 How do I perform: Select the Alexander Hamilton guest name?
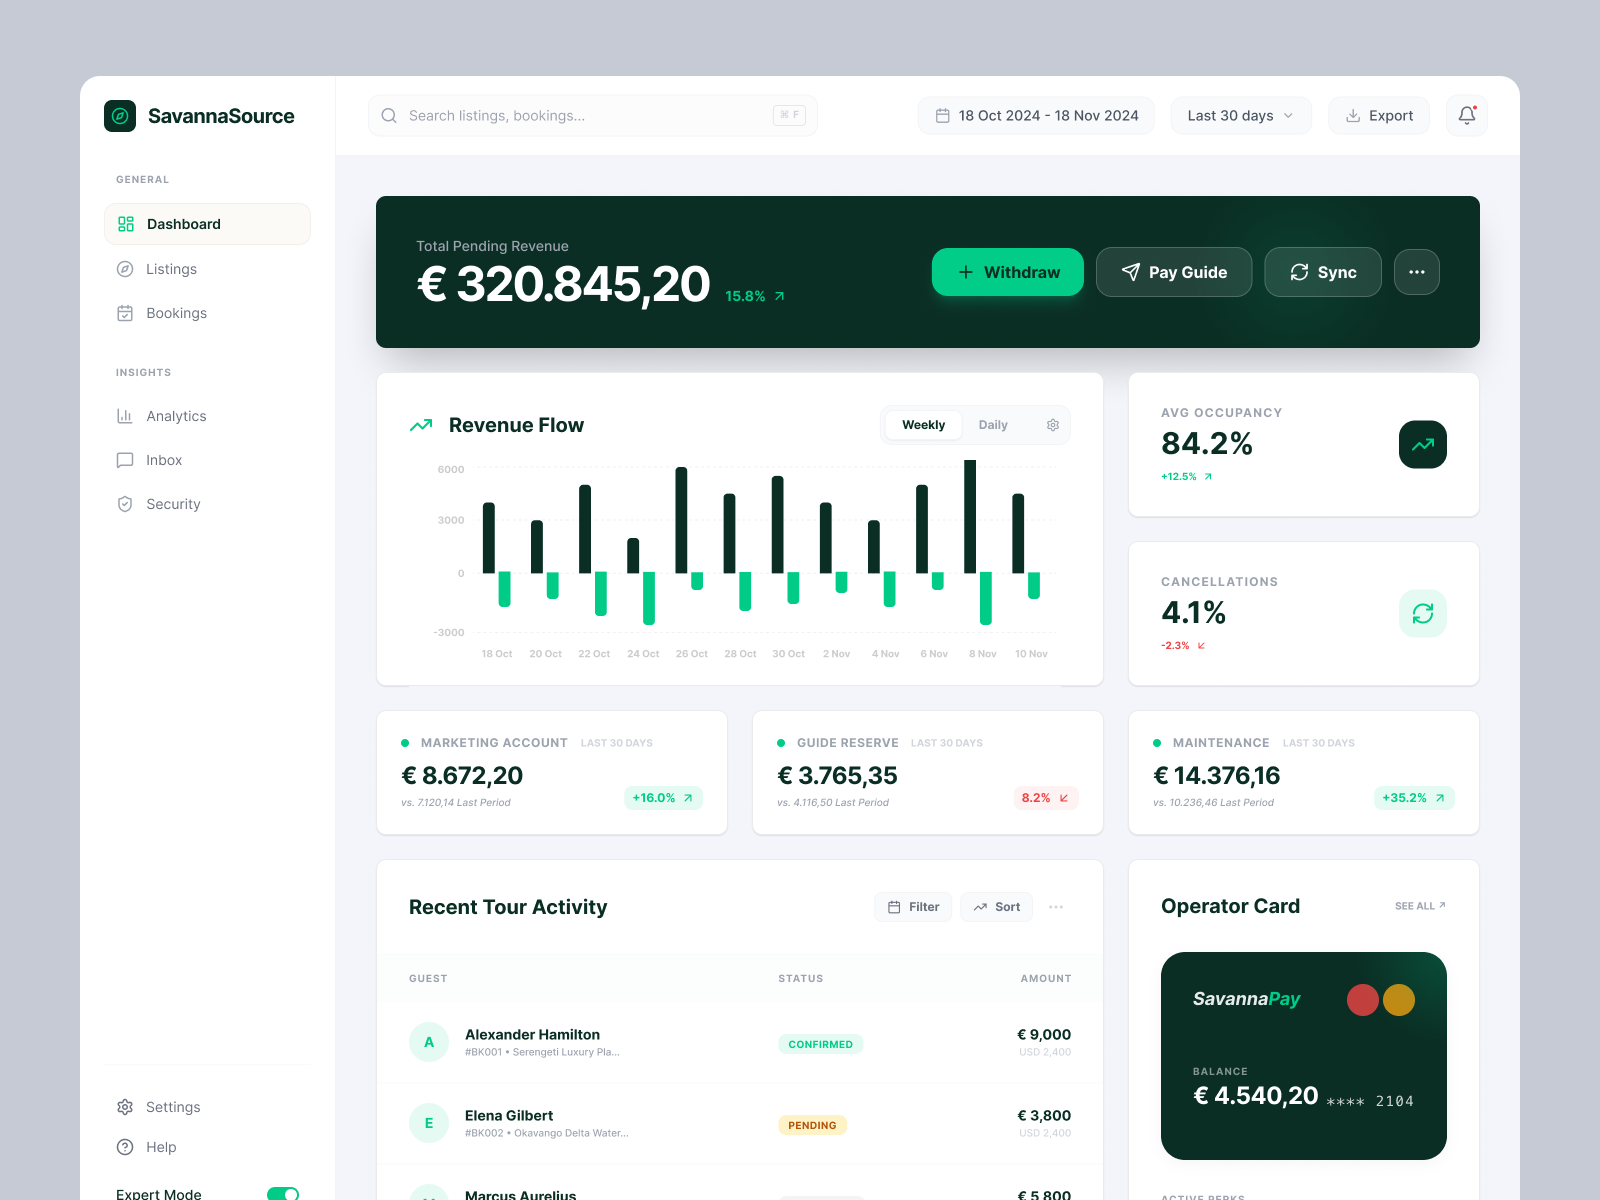pos(532,1035)
